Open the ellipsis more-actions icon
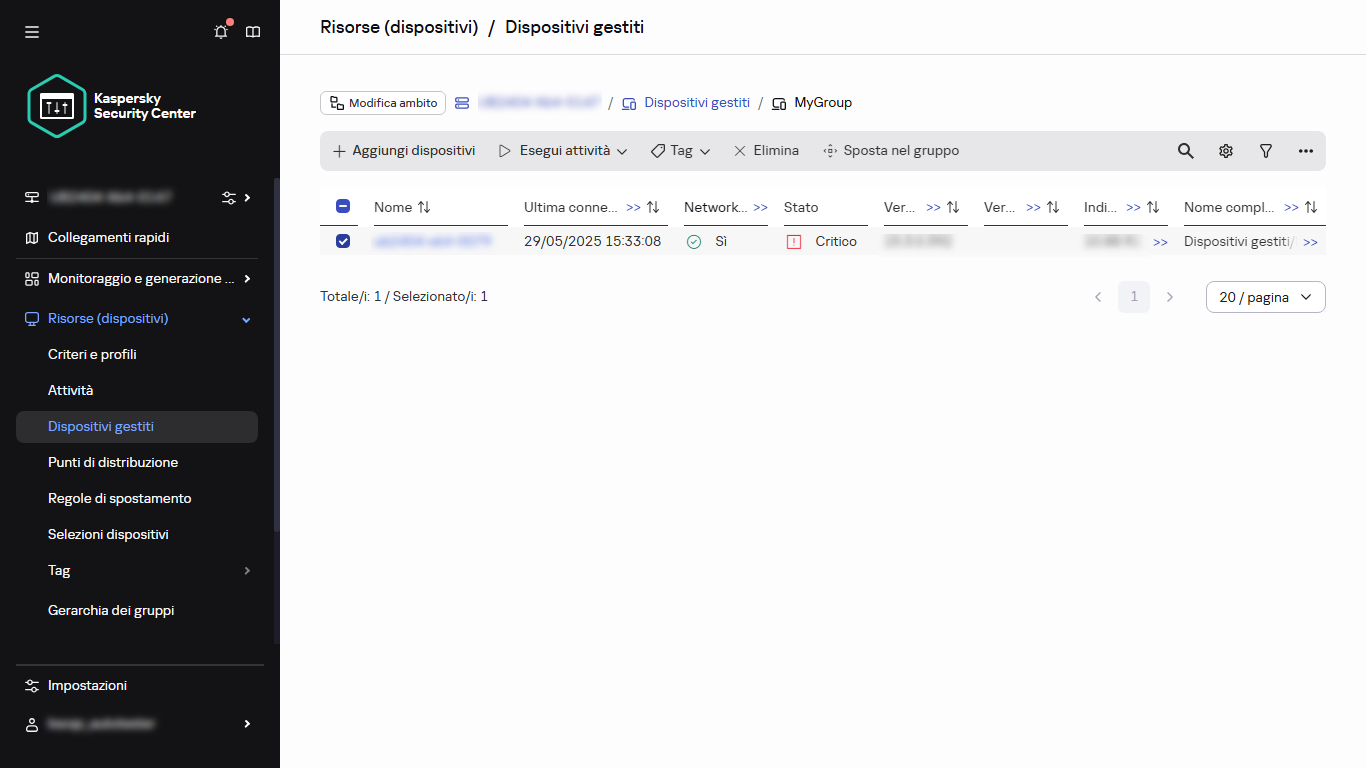 point(1305,150)
